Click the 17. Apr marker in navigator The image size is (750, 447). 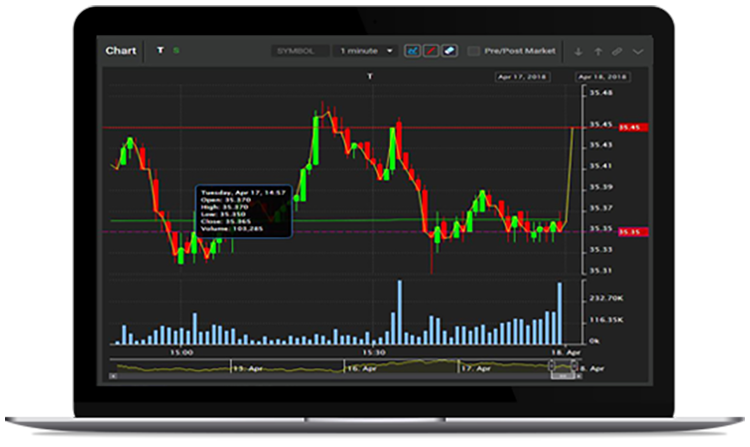coord(473,368)
